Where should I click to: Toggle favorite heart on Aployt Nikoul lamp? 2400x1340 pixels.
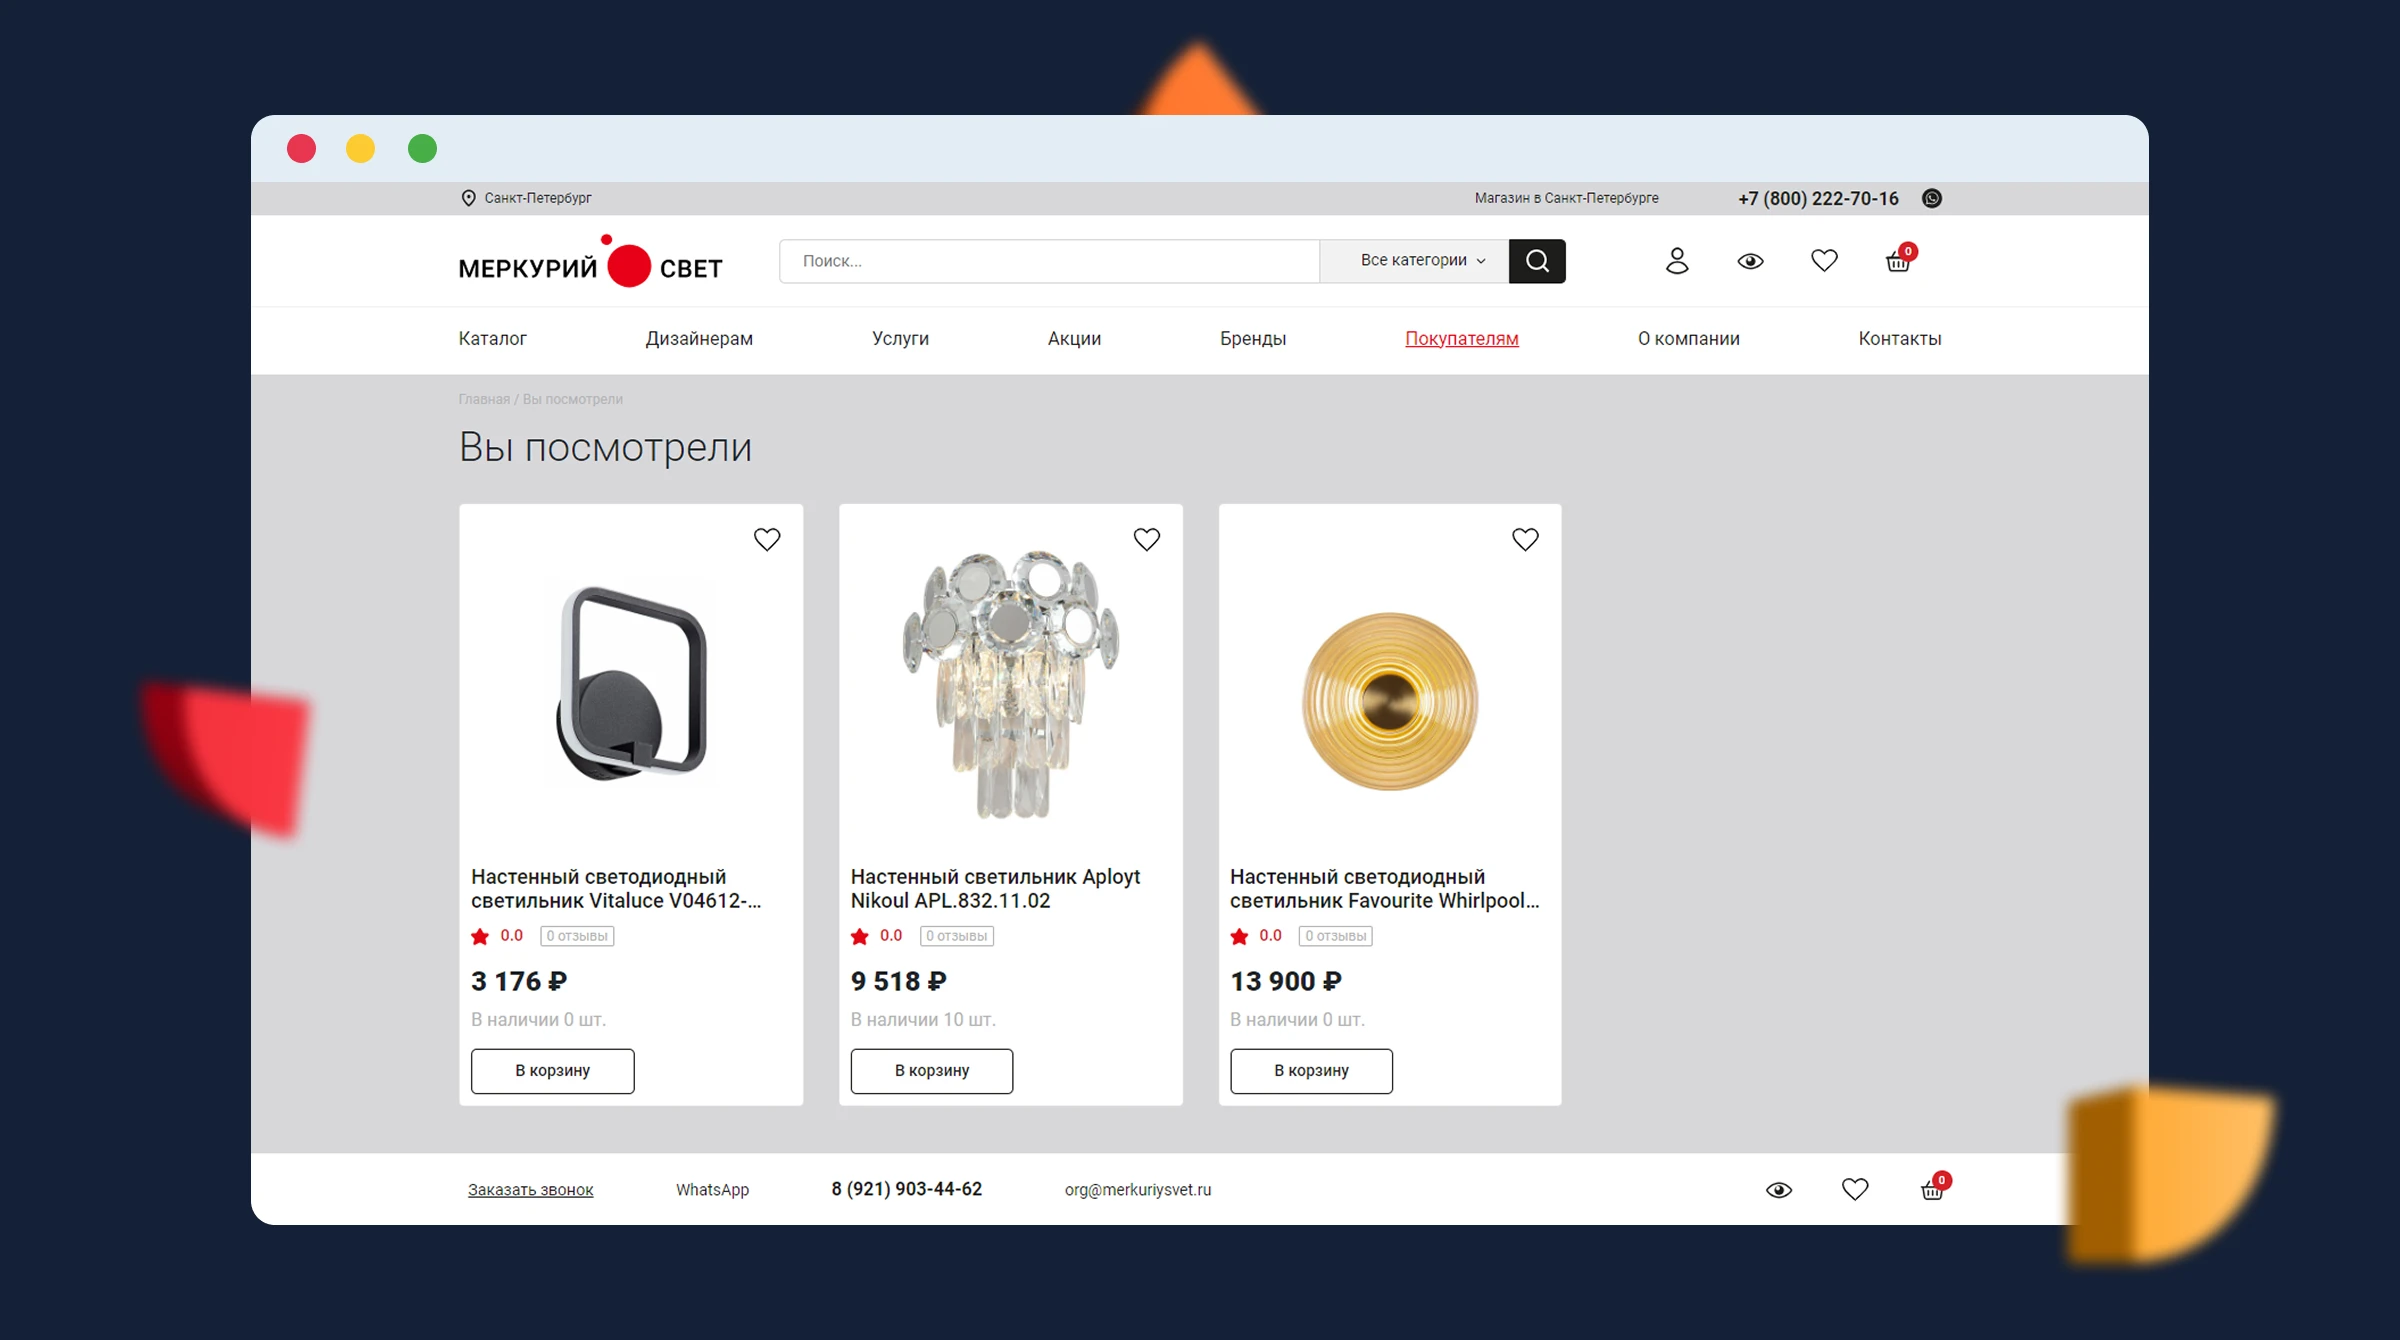click(x=1147, y=539)
